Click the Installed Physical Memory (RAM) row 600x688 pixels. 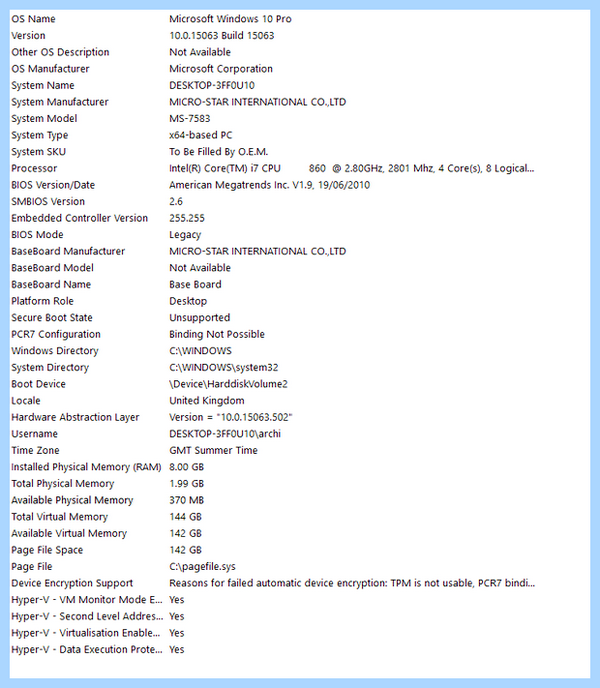(x=300, y=467)
